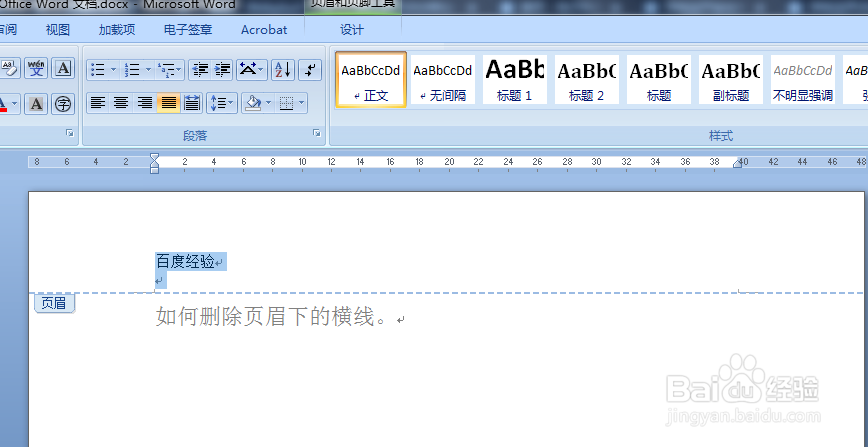
Task: Apply the bottom border button
Action: click(x=286, y=103)
